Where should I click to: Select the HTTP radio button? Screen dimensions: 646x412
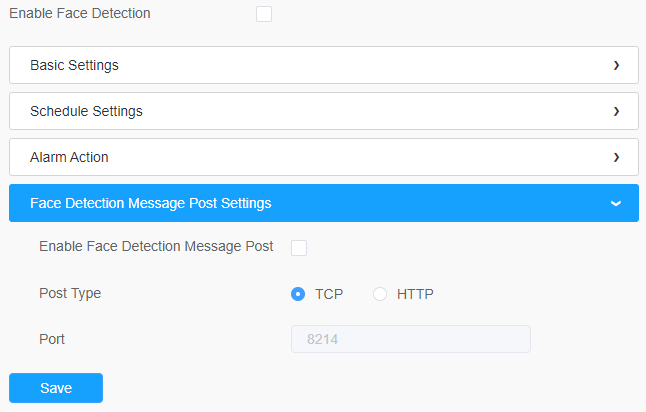[380, 294]
